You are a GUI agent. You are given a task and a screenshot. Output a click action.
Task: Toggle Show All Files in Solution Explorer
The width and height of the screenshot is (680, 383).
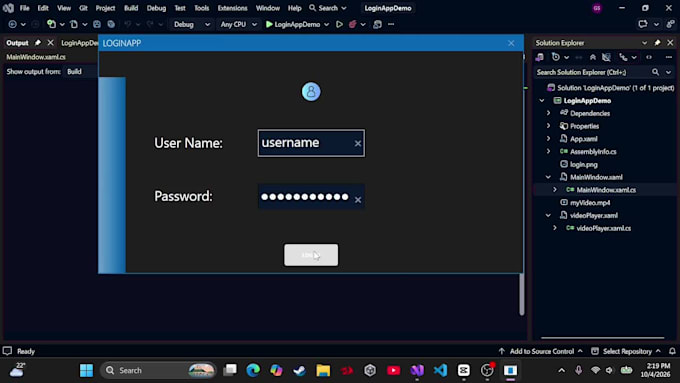click(x=606, y=57)
